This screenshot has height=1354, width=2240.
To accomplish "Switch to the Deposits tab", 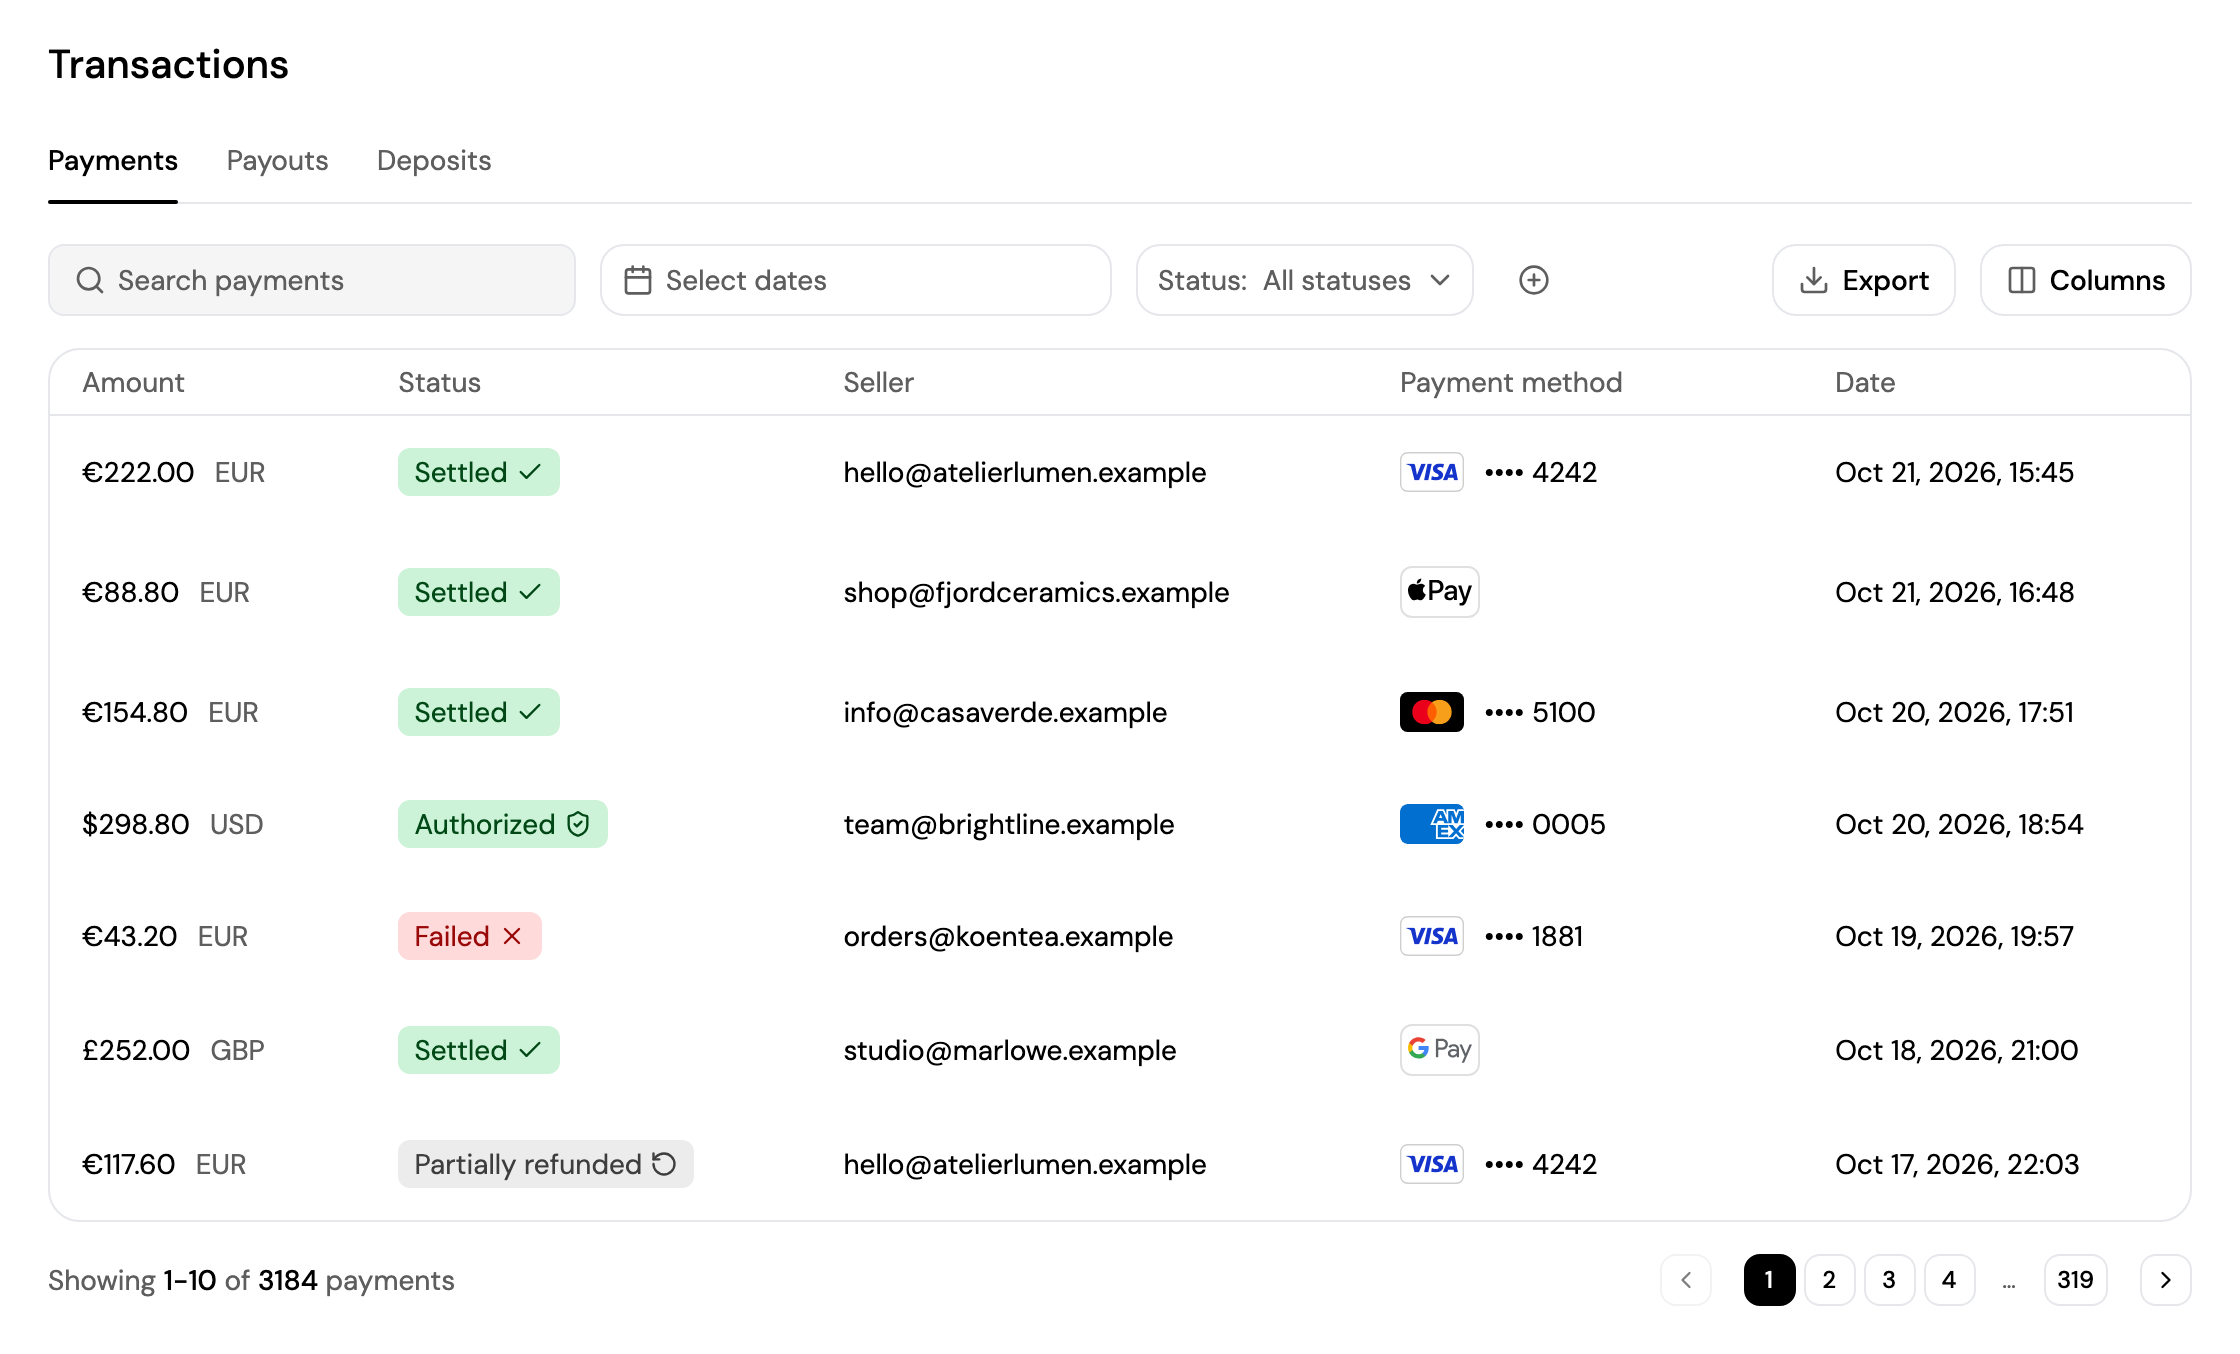I will click(x=434, y=161).
